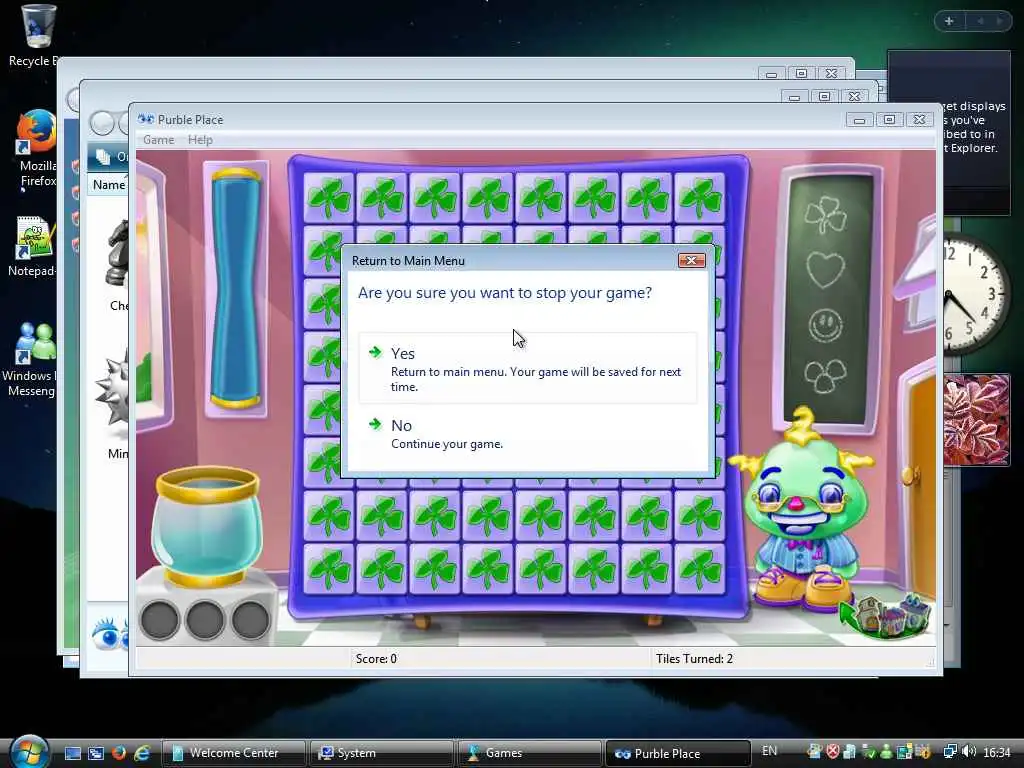Open the Windows Start orb

pyautogui.click(x=29, y=751)
